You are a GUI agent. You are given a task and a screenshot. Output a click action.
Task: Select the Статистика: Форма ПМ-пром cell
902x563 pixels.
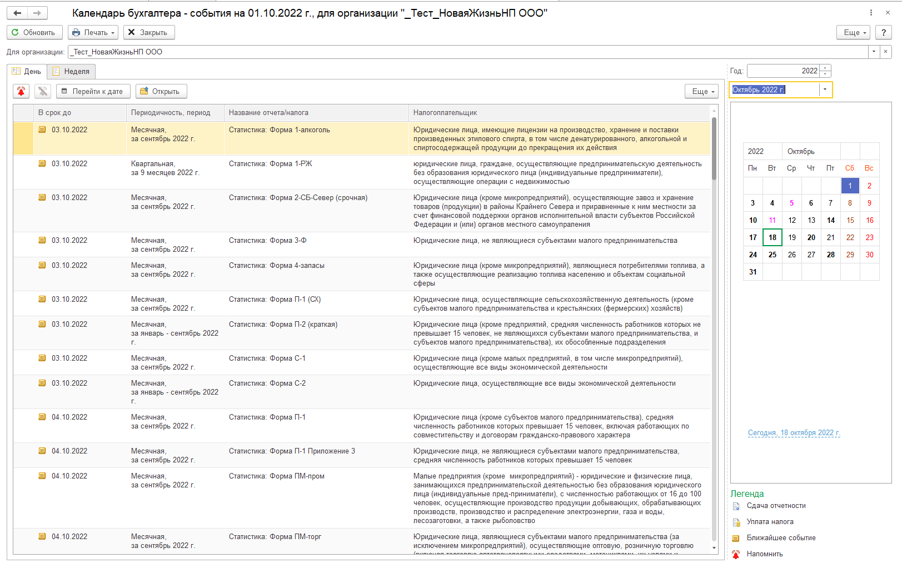click(x=316, y=498)
